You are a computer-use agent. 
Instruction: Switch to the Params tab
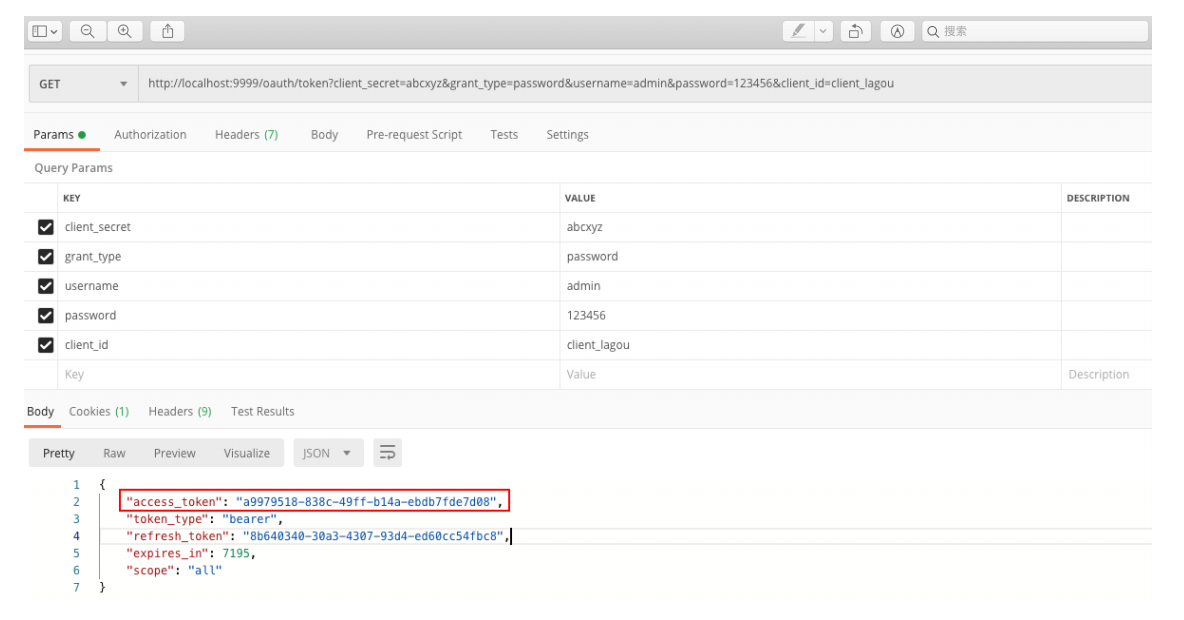[60, 134]
